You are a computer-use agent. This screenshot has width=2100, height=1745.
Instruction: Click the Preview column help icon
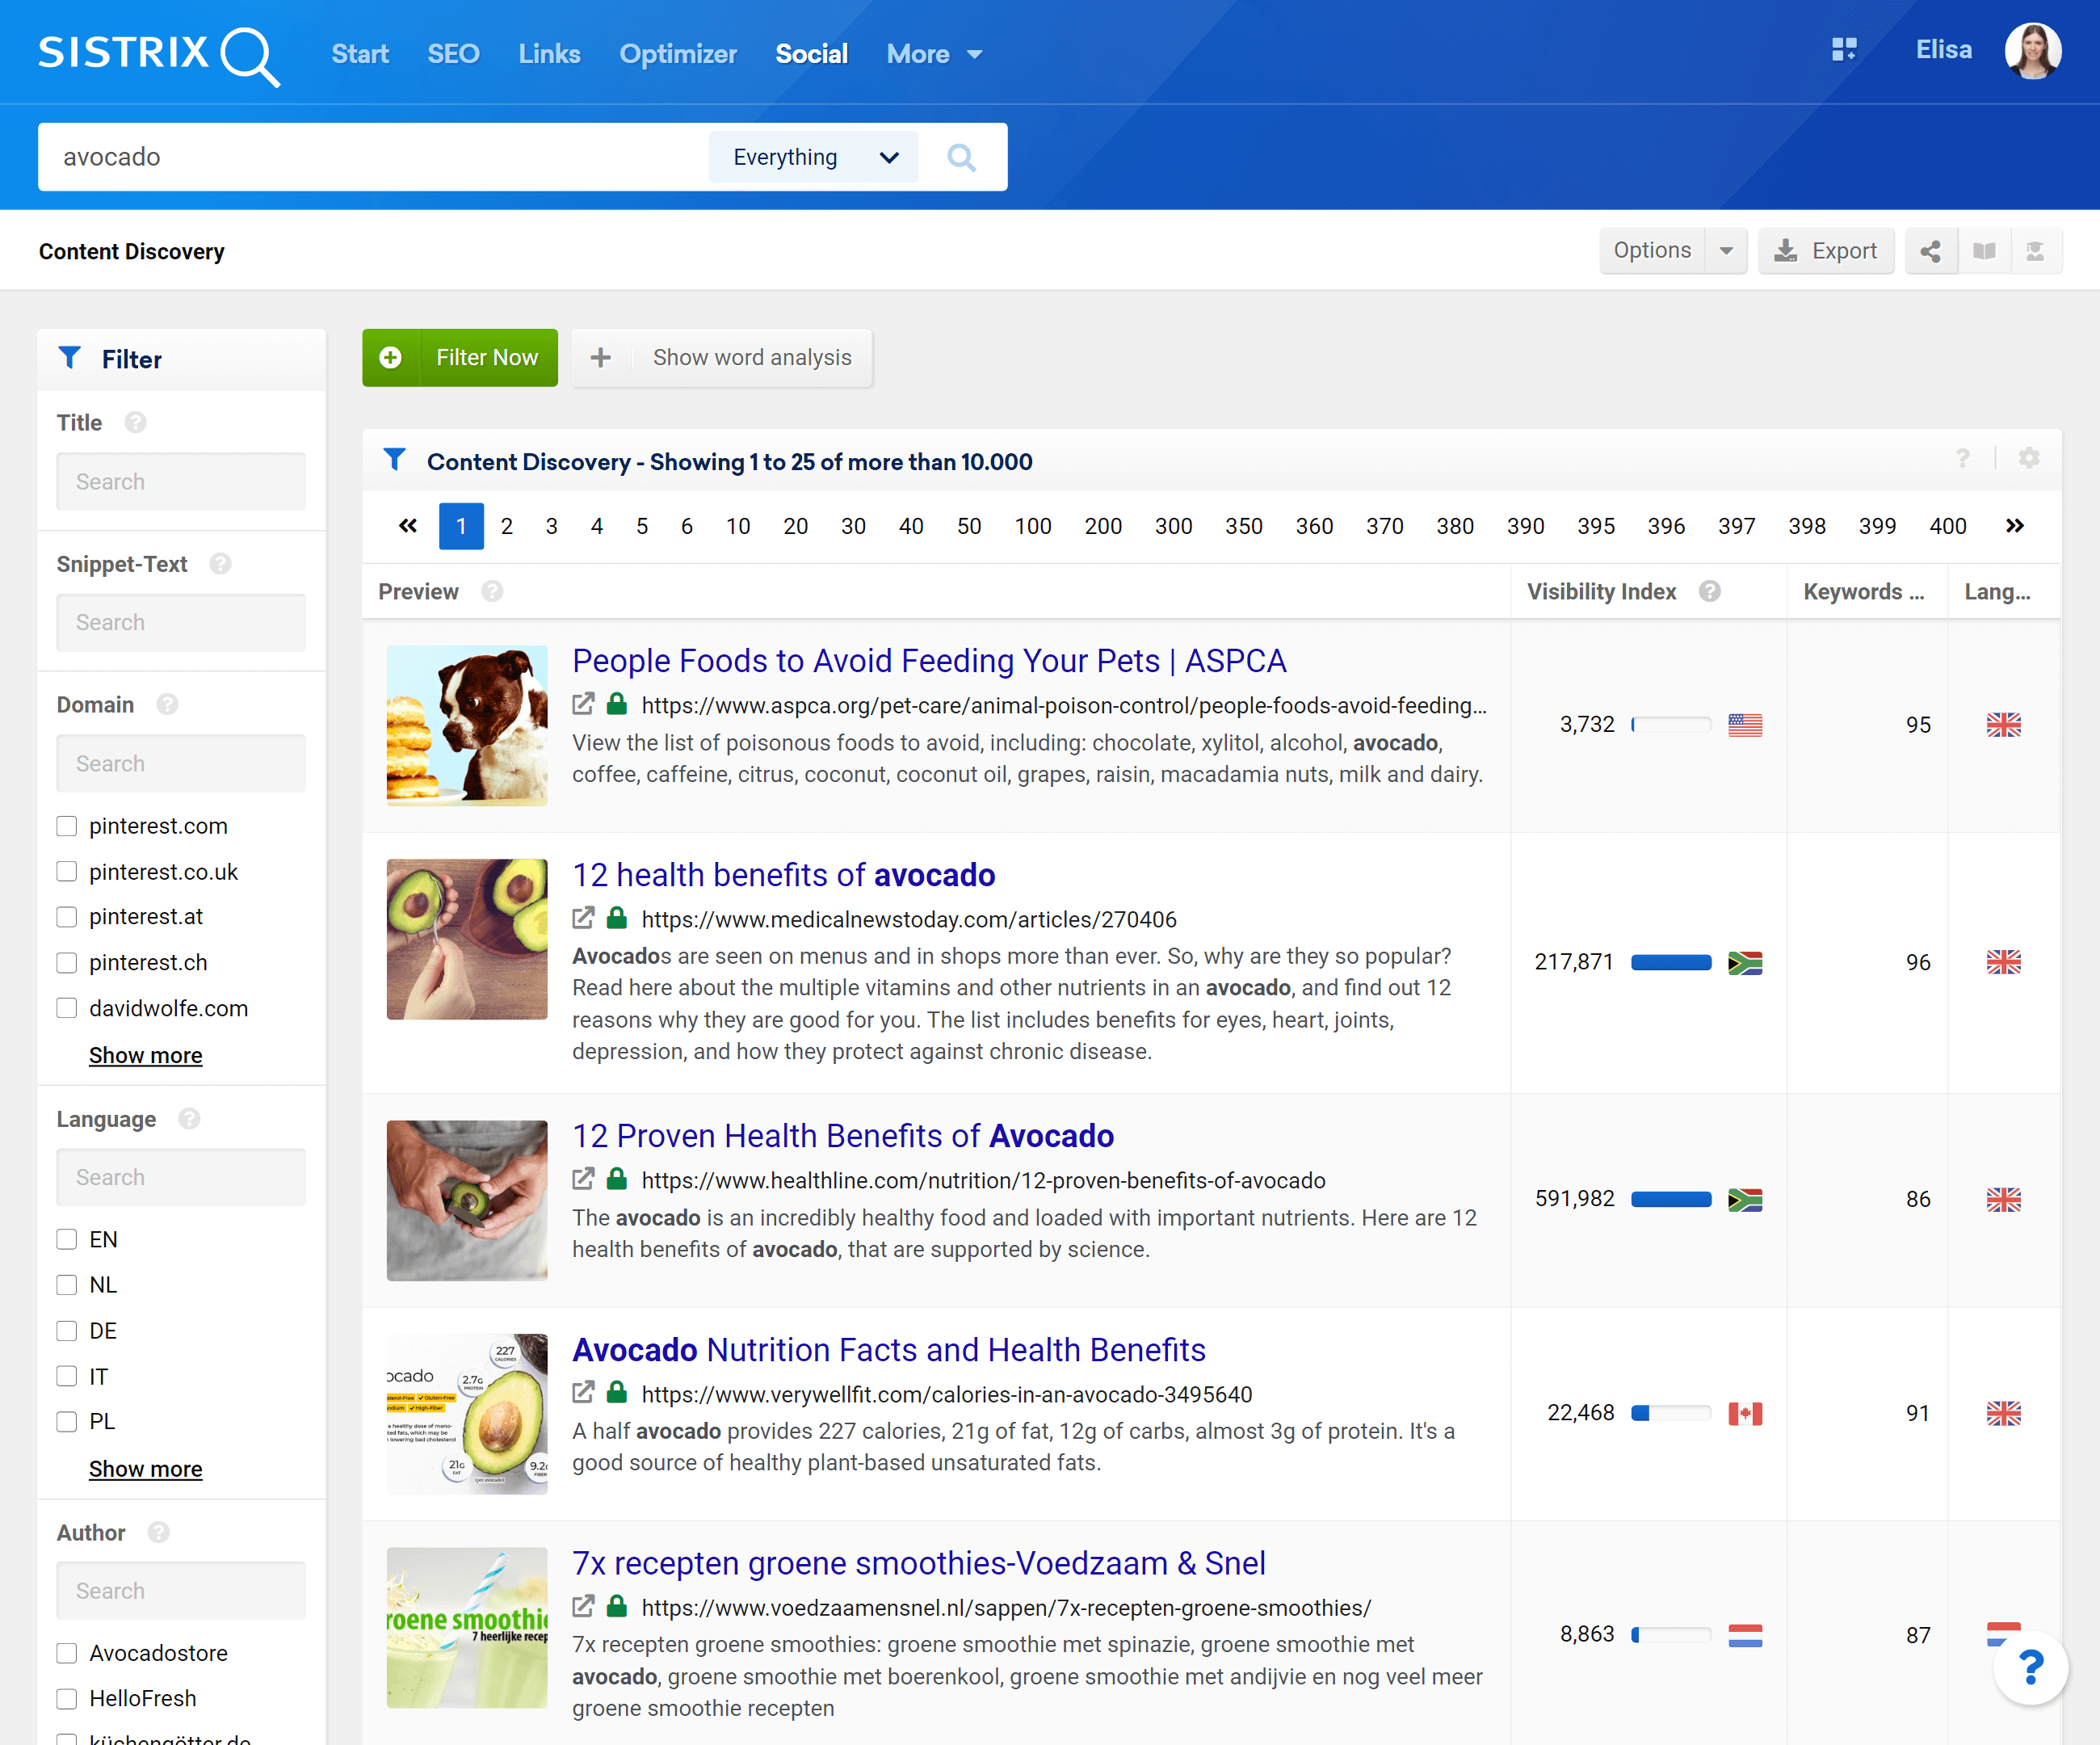coord(492,592)
